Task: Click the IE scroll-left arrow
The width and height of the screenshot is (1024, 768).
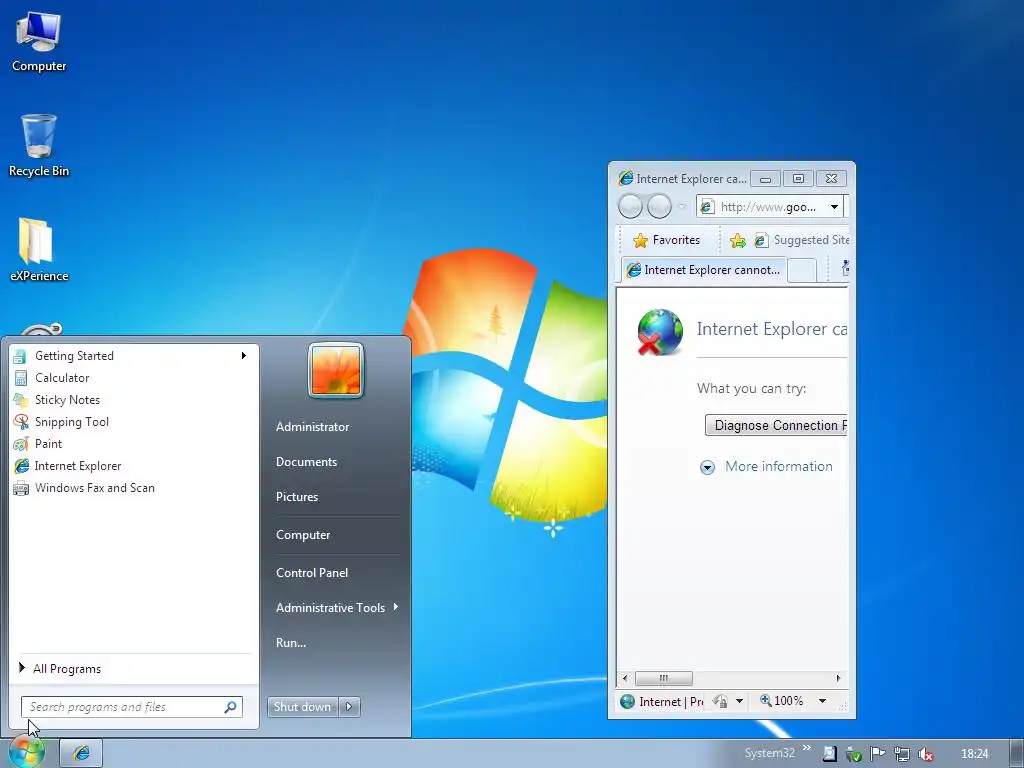Action: click(x=625, y=678)
